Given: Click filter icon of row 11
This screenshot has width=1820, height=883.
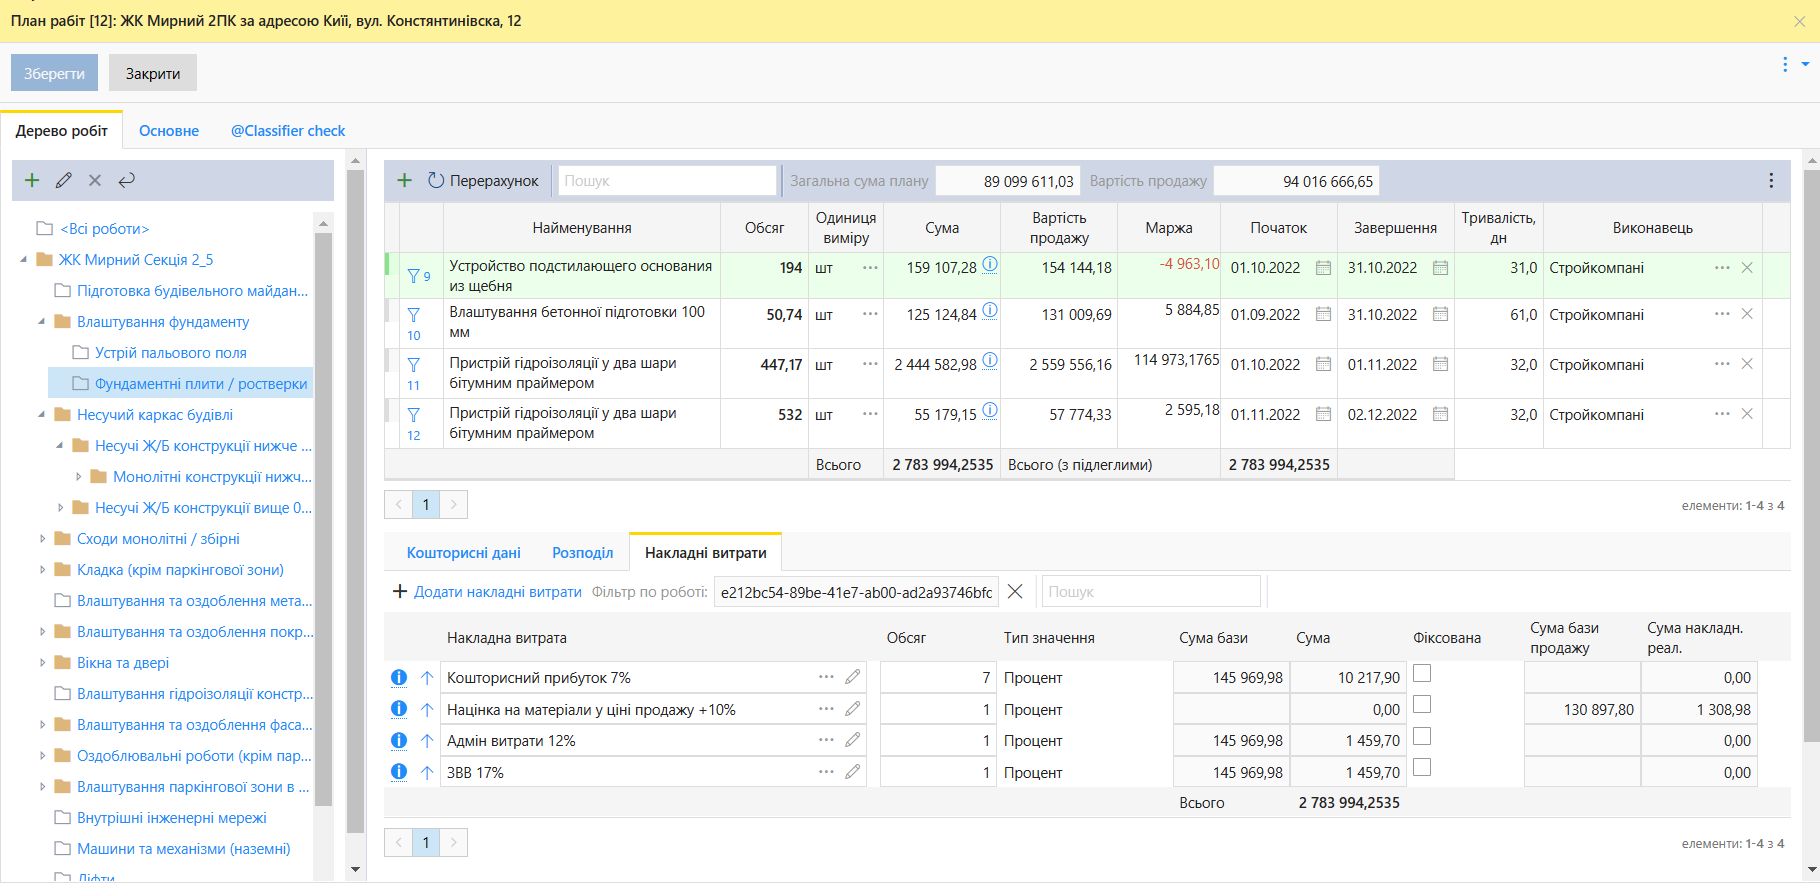Looking at the screenshot, I should [413, 364].
